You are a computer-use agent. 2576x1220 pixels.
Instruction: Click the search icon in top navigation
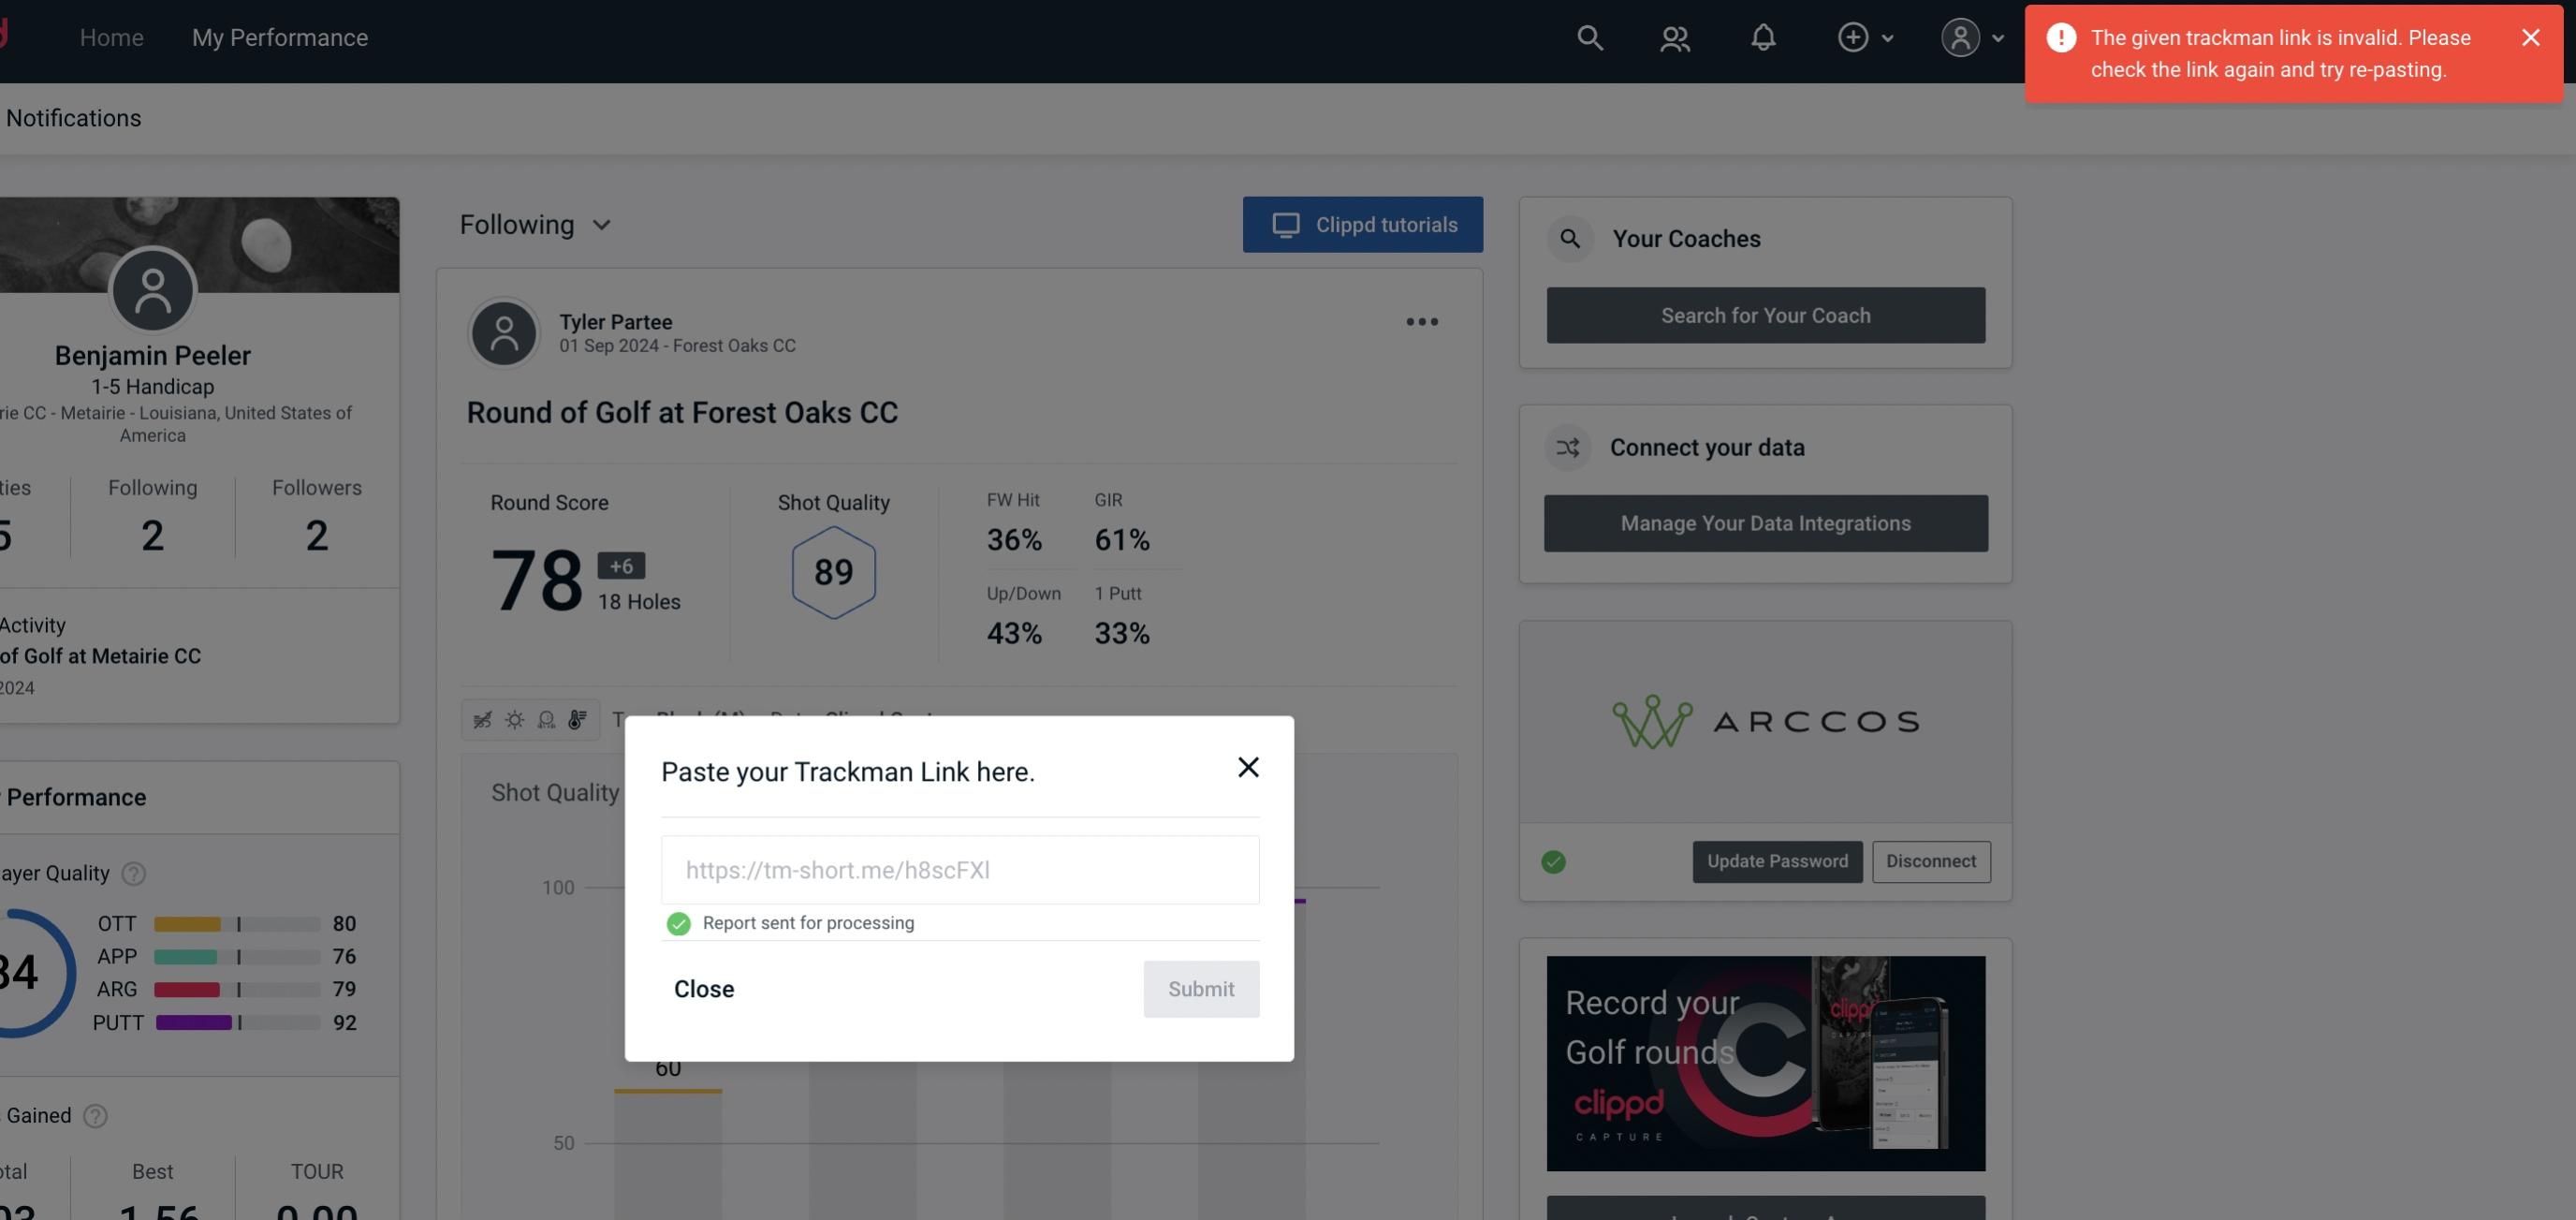coord(1588,37)
